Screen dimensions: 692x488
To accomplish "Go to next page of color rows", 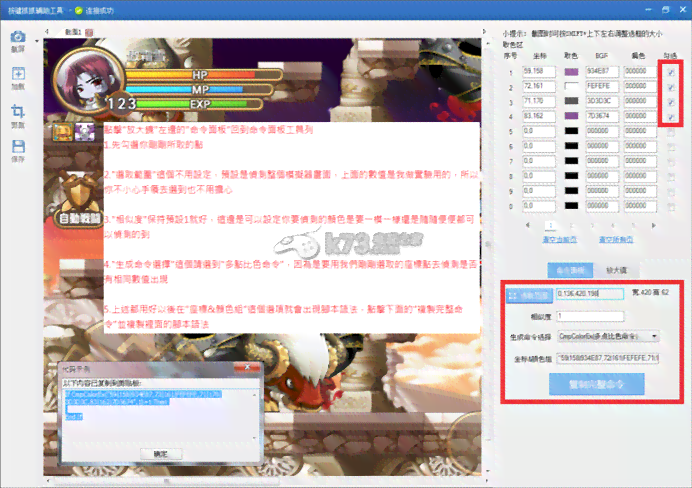I will point(654,225).
